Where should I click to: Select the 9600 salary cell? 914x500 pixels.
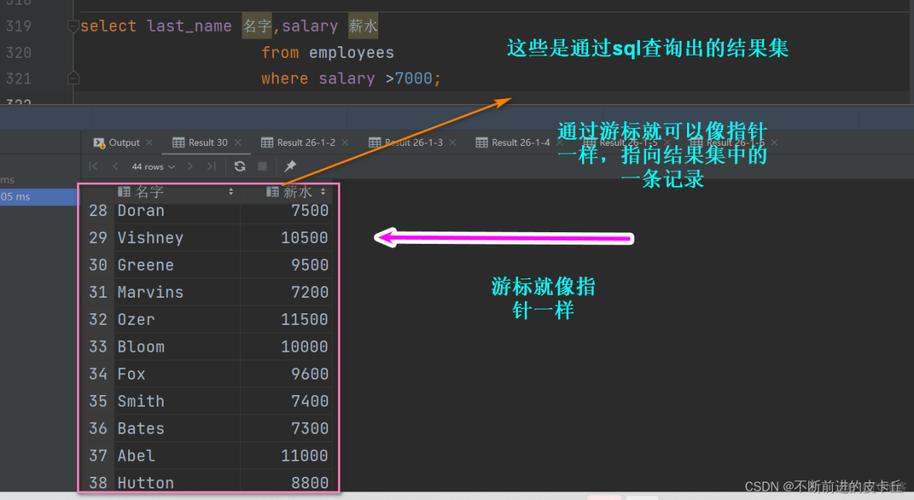(287, 374)
